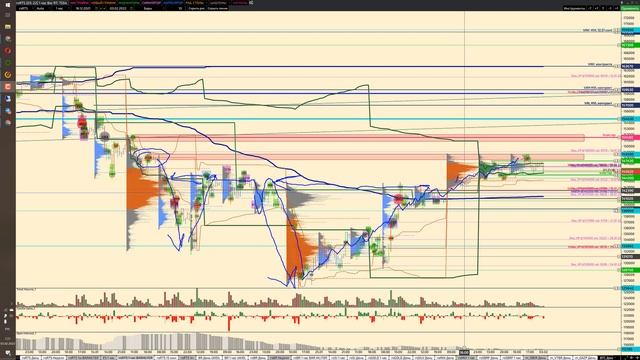Screen dimensions: 640x360
Task: Select the first bottom tab mRTS День
Action: [30, 358]
